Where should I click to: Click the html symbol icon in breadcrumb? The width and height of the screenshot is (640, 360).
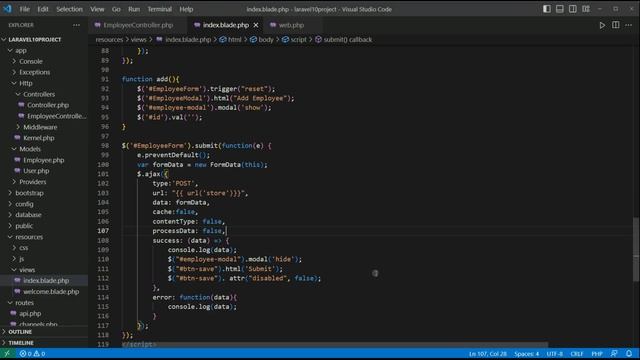coord(223,40)
